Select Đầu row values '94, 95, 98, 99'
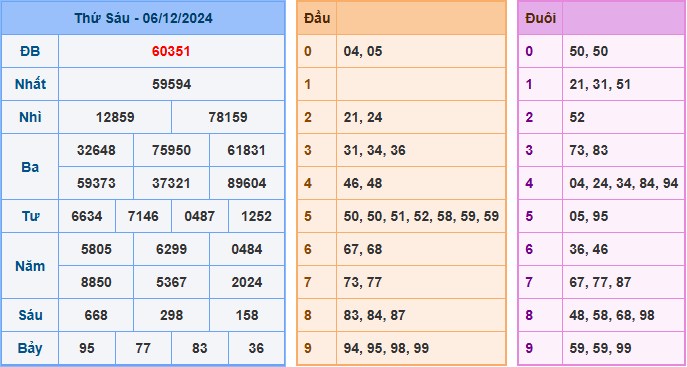Image resolution: width=687 pixels, height=367 pixels. point(386,349)
